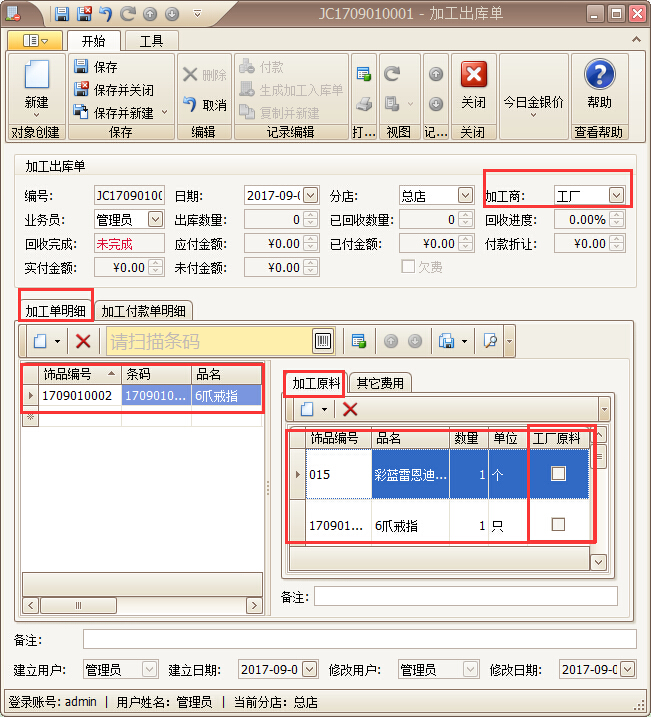Click the barcode scan icon beside the input

point(323,341)
